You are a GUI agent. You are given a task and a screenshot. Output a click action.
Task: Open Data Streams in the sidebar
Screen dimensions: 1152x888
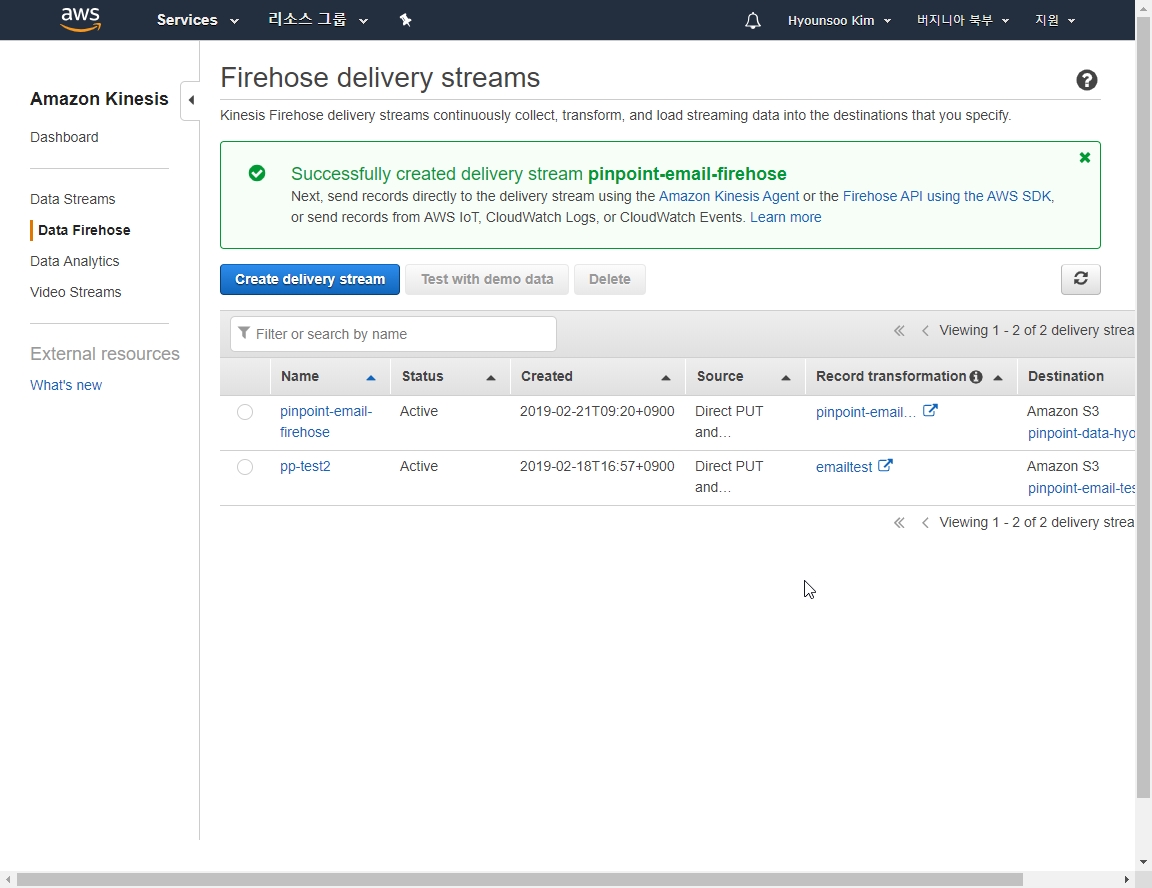pos(73,199)
